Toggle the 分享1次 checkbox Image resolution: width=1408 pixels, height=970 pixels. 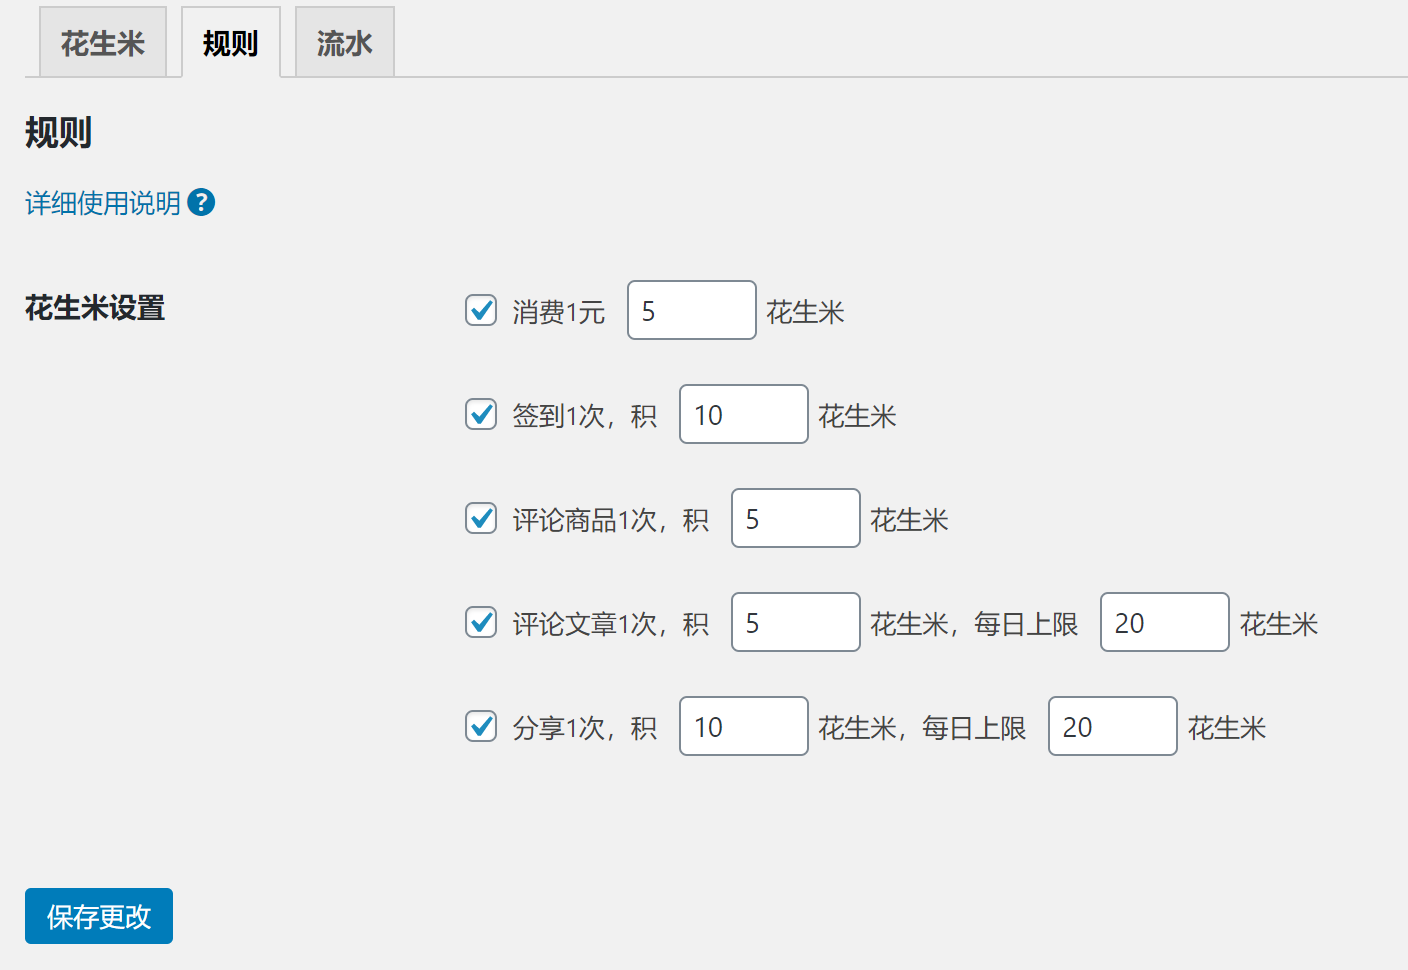click(481, 727)
